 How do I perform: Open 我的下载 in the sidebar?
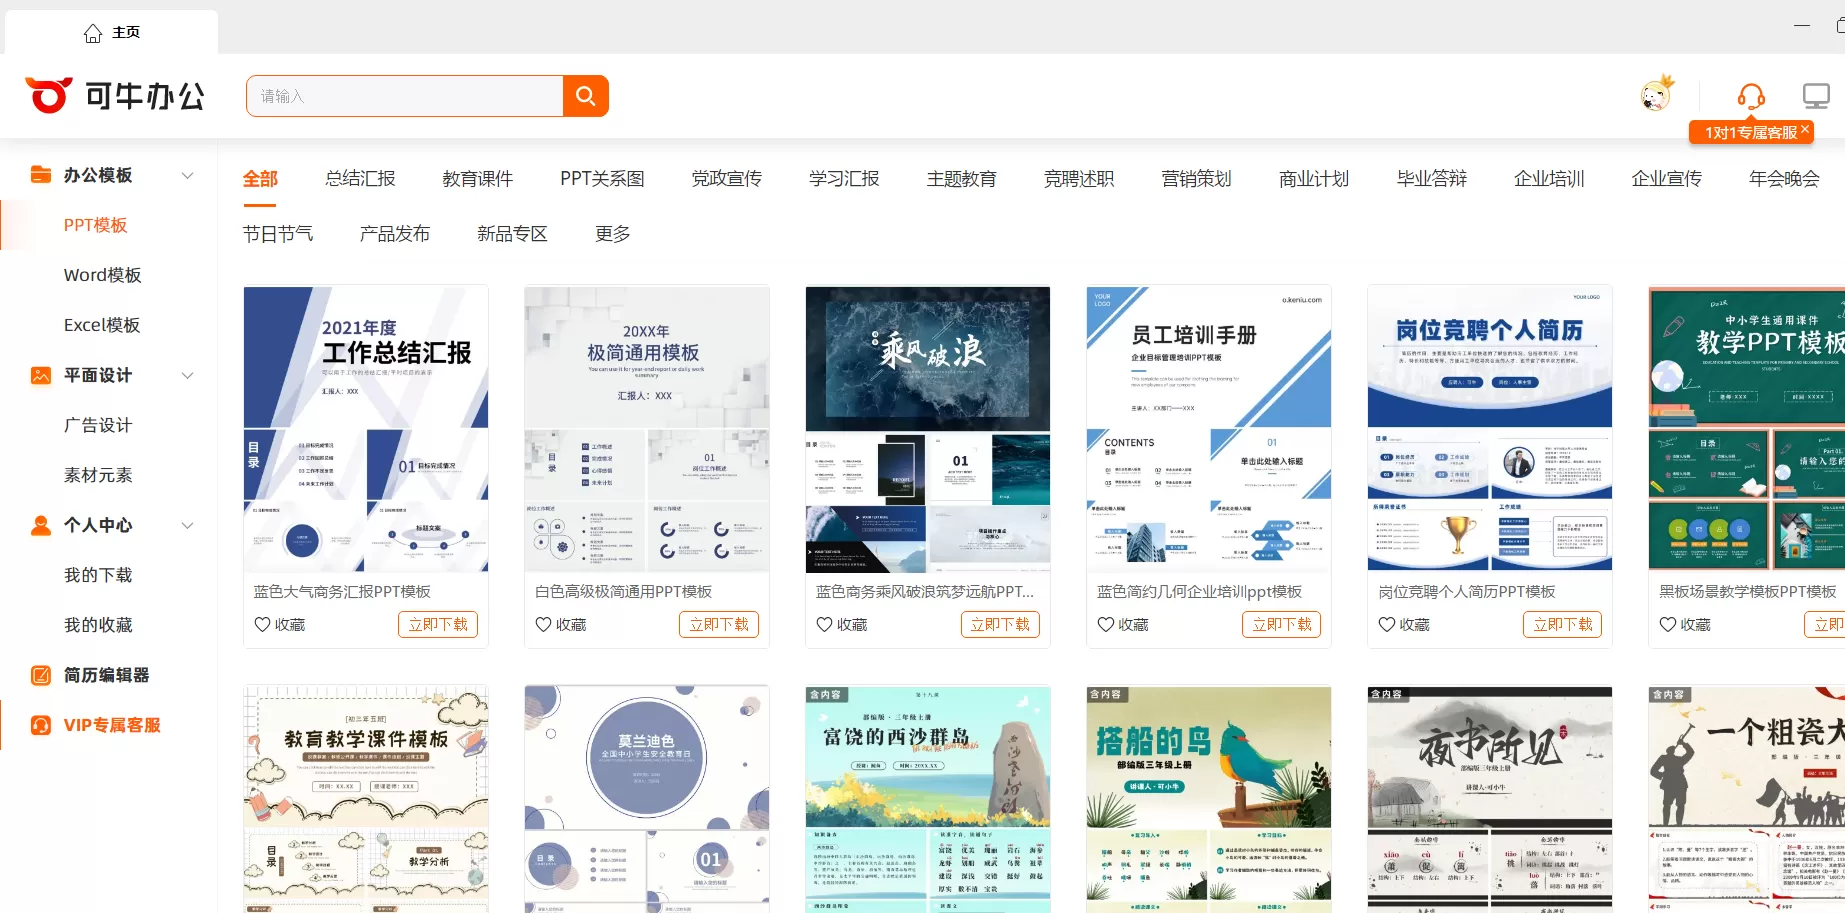[x=98, y=575]
